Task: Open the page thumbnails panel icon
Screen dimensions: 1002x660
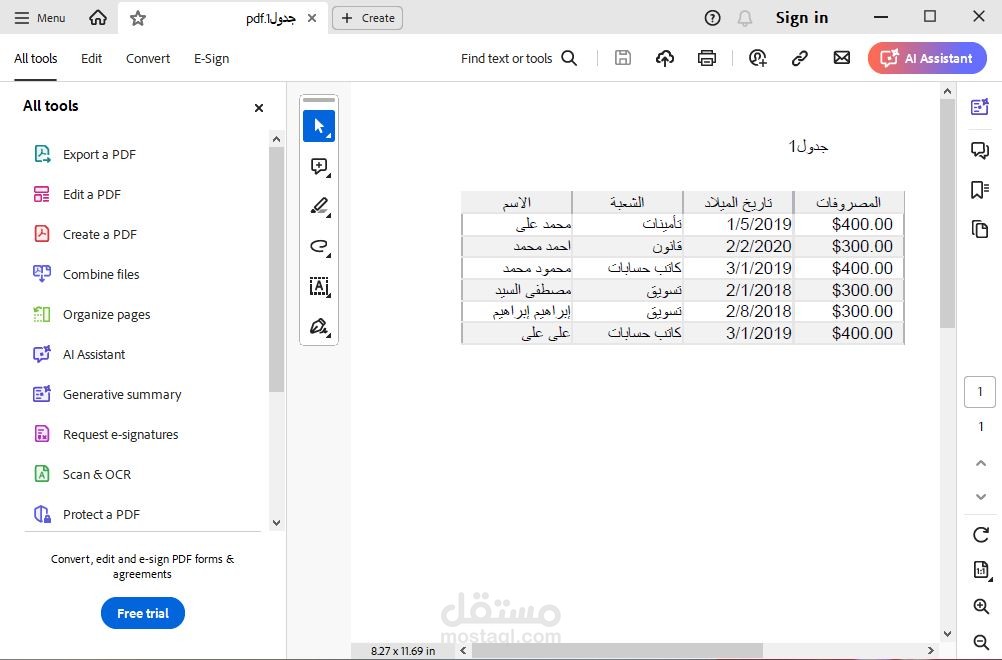Action: pos(980,229)
